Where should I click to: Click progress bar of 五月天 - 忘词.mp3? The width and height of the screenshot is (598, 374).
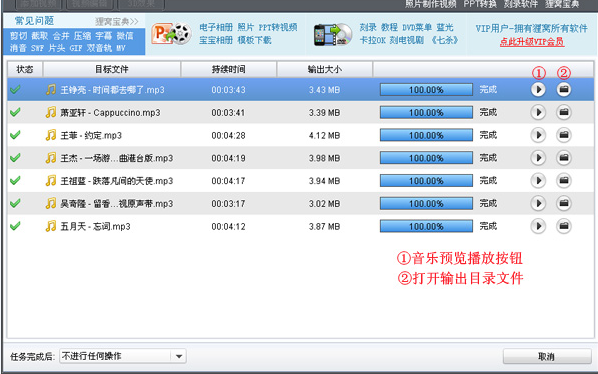[426, 226]
